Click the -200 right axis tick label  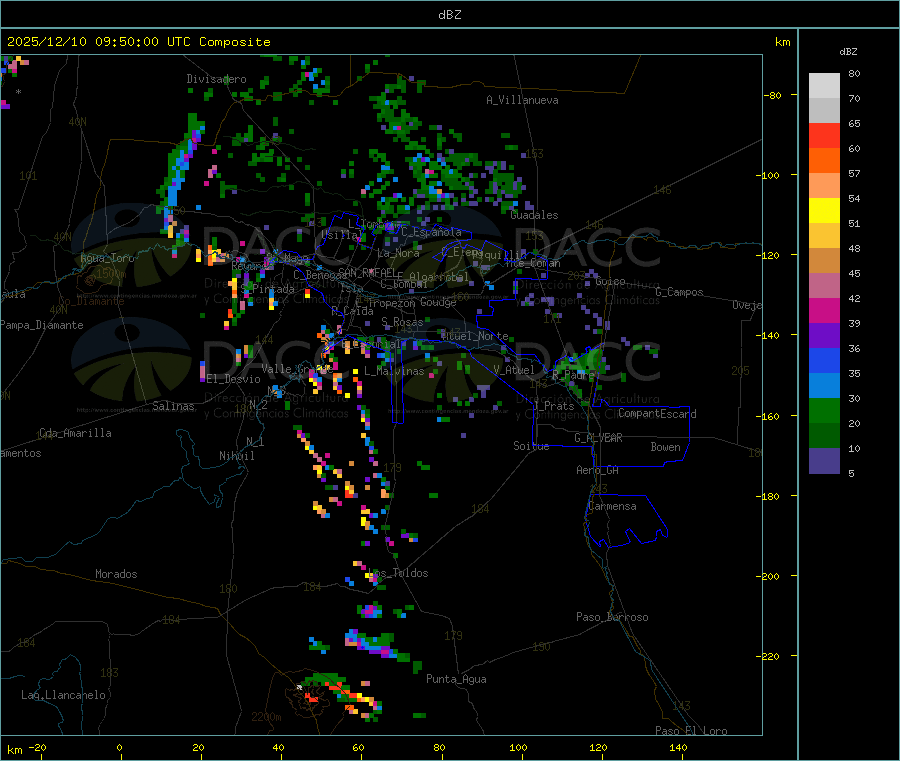[x=770, y=576]
